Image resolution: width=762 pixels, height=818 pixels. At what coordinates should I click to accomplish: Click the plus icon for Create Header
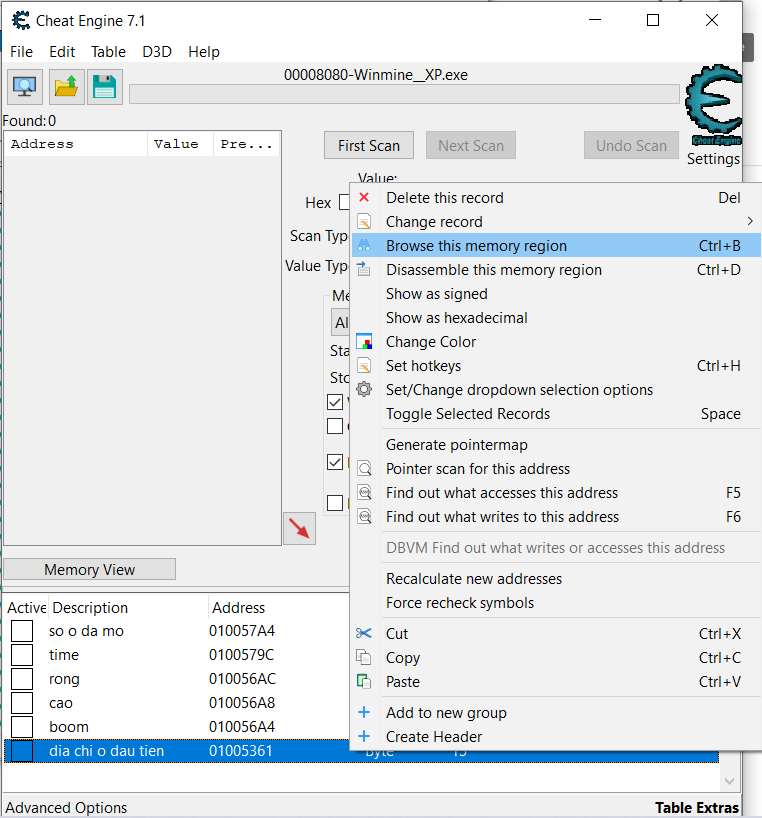point(364,736)
